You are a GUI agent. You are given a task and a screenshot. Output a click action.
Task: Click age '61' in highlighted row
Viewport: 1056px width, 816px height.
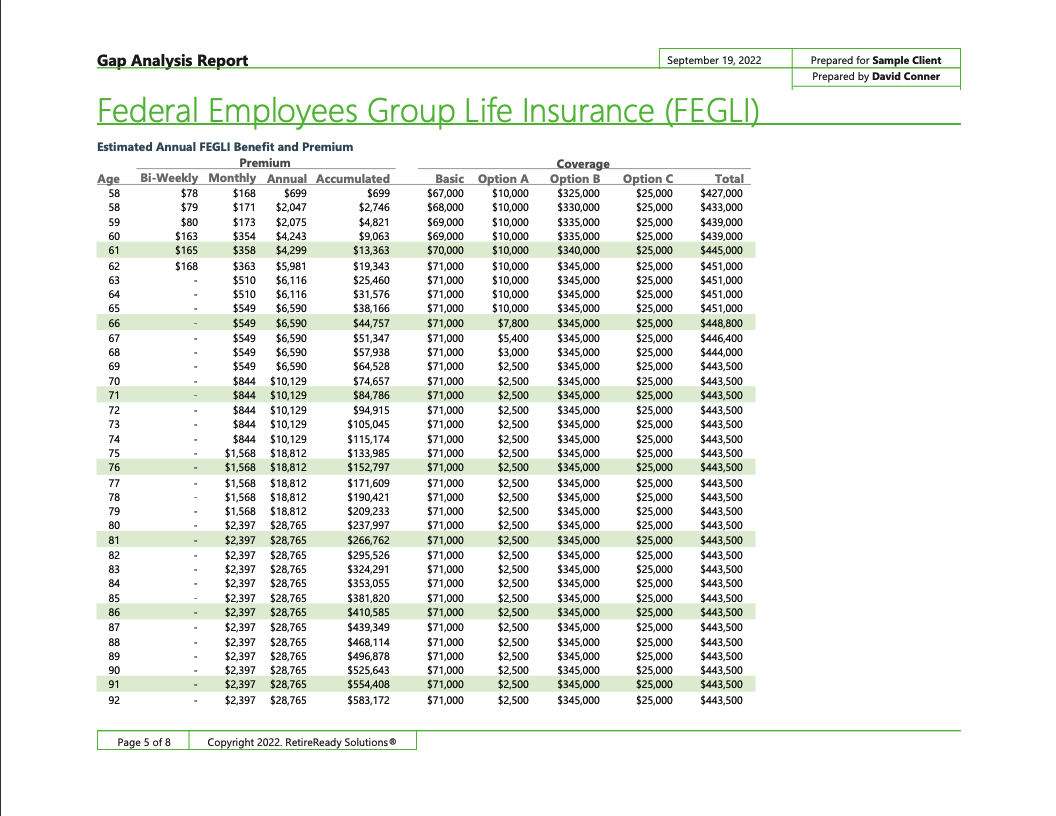point(114,250)
